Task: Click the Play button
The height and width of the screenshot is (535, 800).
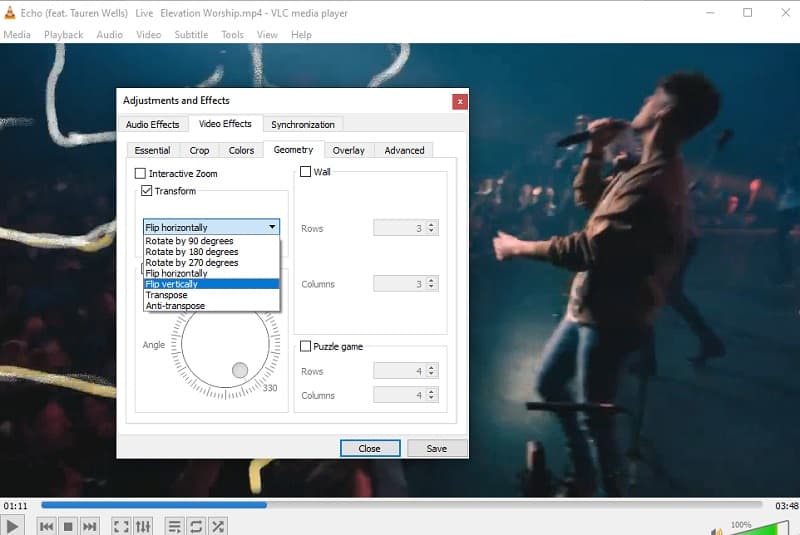Action: pyautogui.click(x=13, y=525)
